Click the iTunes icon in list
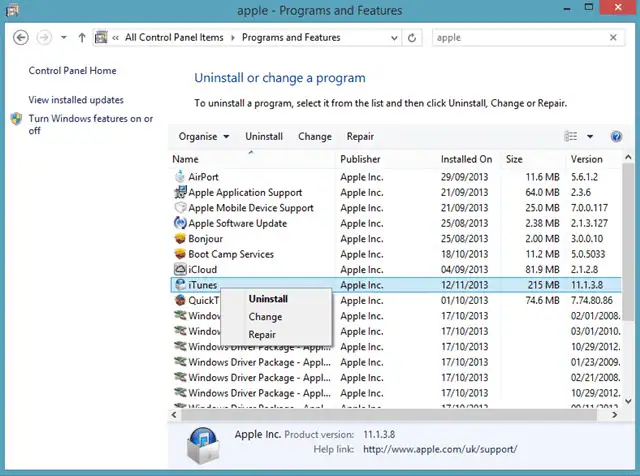640x476 pixels. click(180, 285)
